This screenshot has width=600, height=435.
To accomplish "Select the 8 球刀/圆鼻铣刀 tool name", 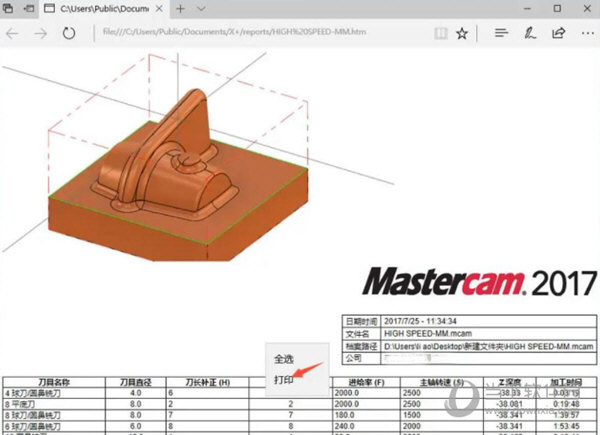I will pyautogui.click(x=33, y=415).
